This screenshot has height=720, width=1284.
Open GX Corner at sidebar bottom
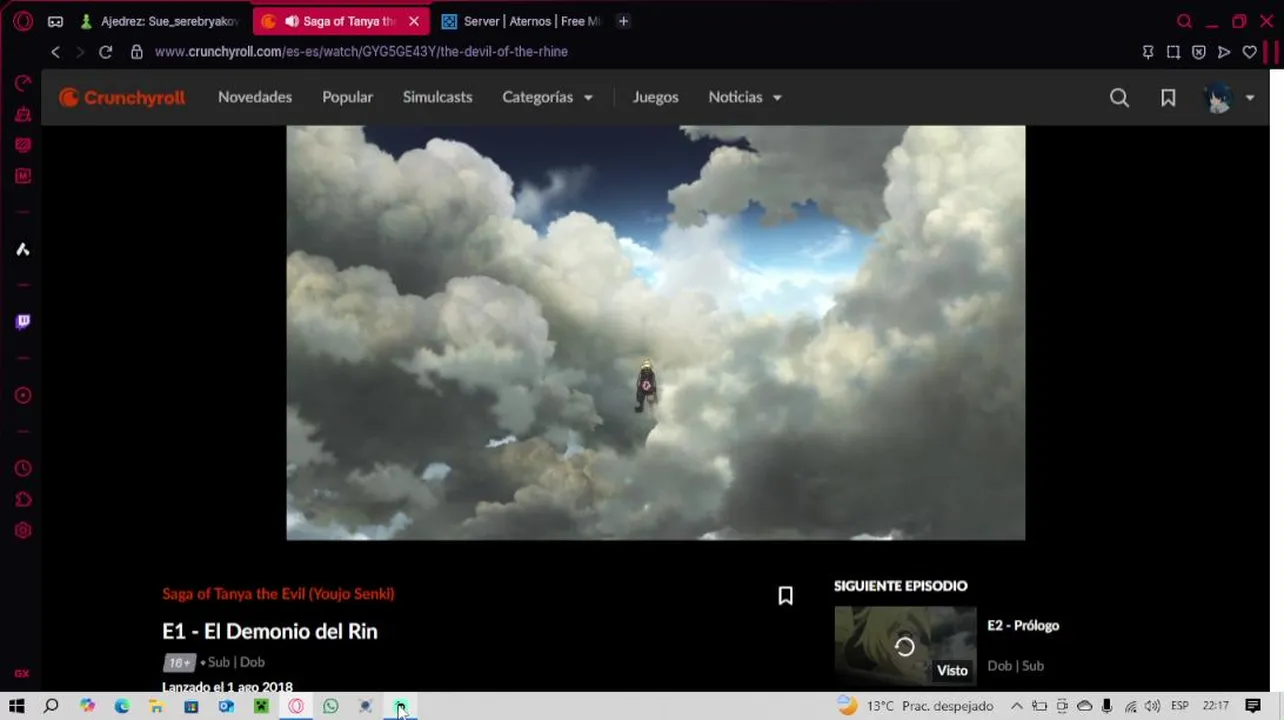(x=22, y=674)
